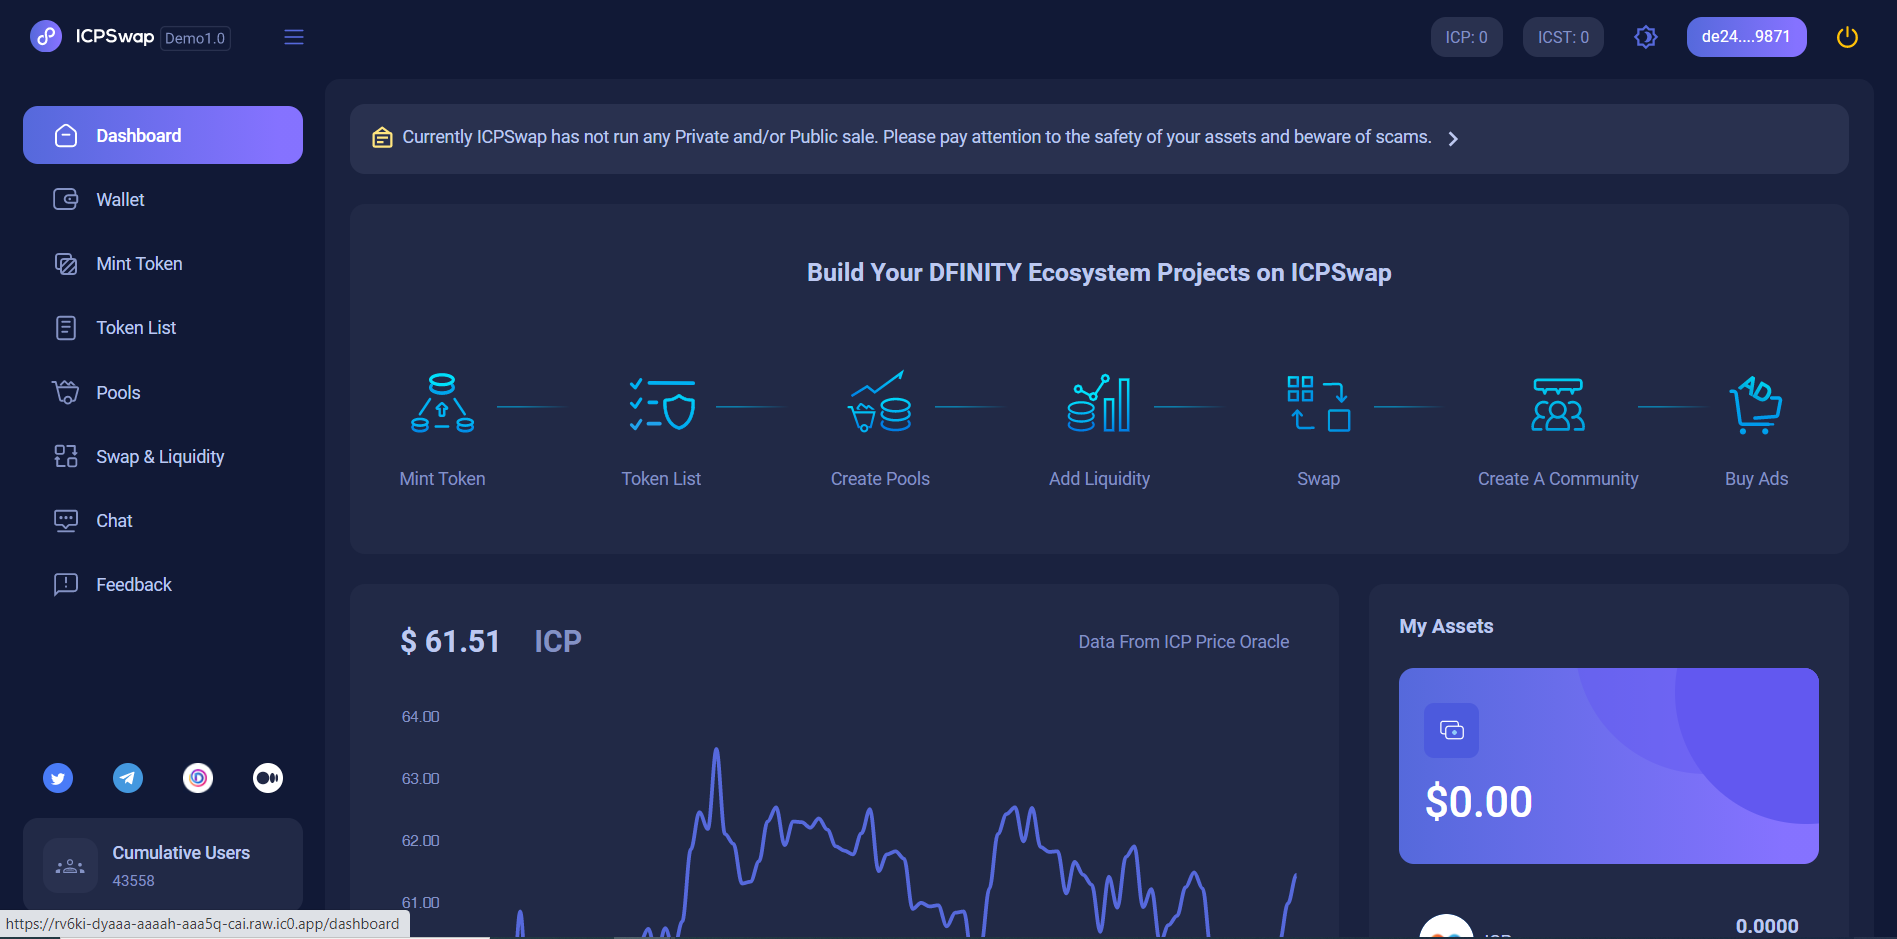Open Swap & Liquidity in the sidebar
1897x939 pixels.
click(163, 457)
